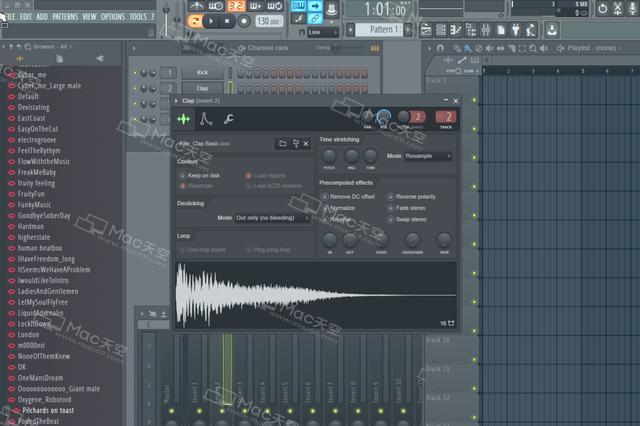Expand the Clap window menu arrow
The width and height of the screenshot is (640, 426).
point(176,101)
